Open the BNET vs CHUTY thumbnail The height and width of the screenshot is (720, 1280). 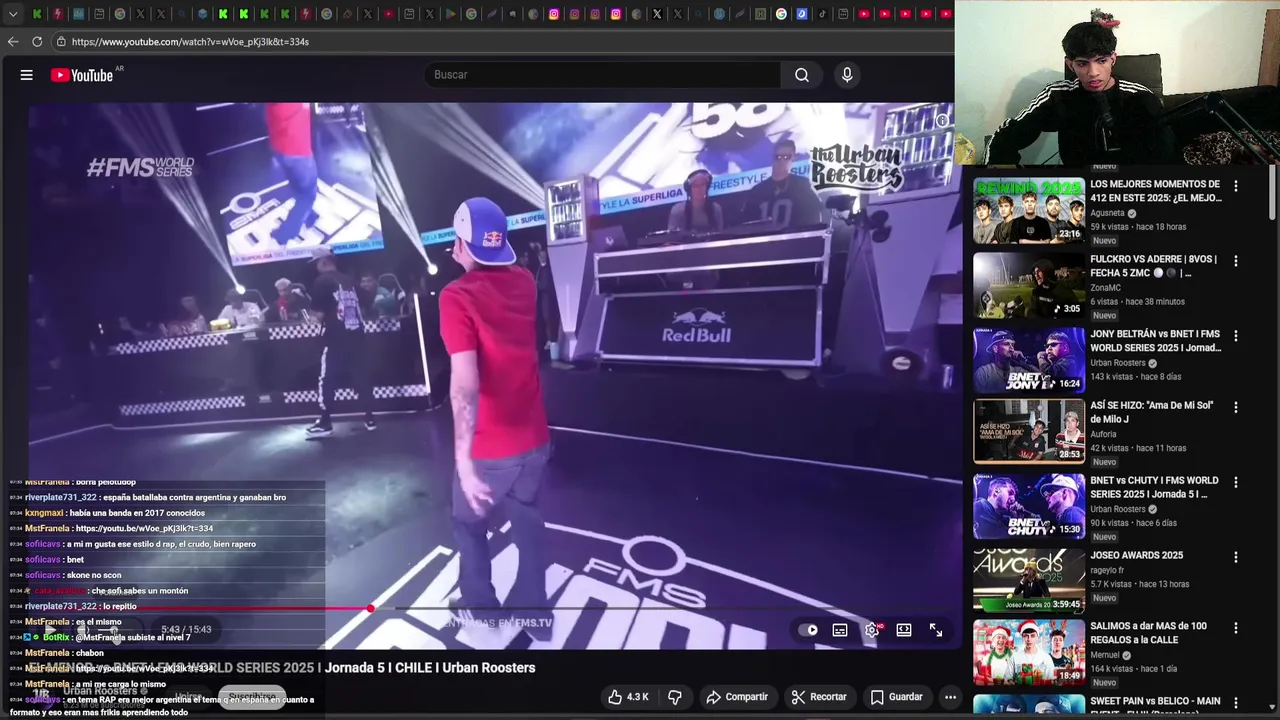1029,506
